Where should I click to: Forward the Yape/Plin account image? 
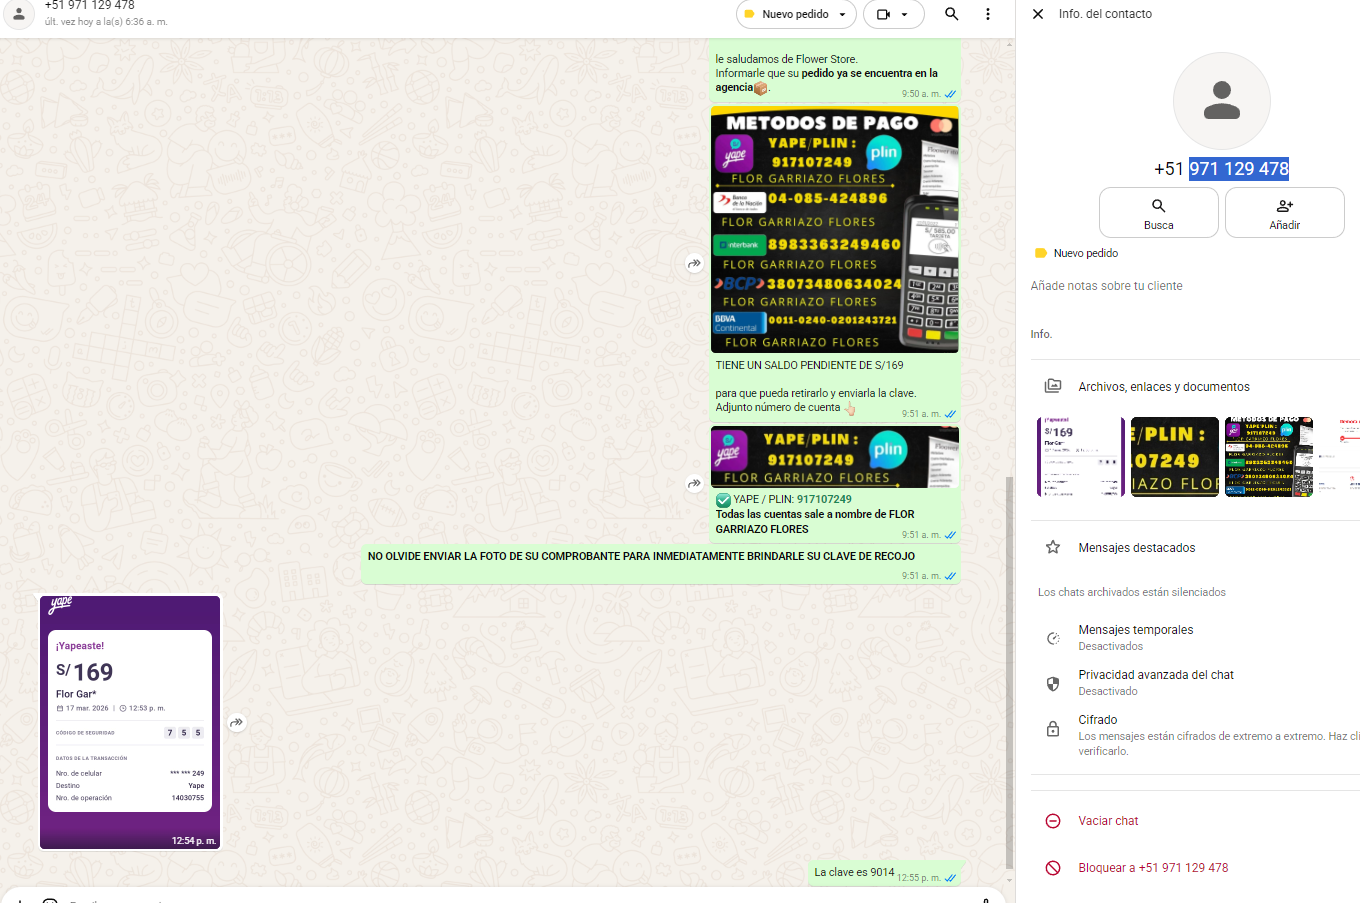coord(694,484)
